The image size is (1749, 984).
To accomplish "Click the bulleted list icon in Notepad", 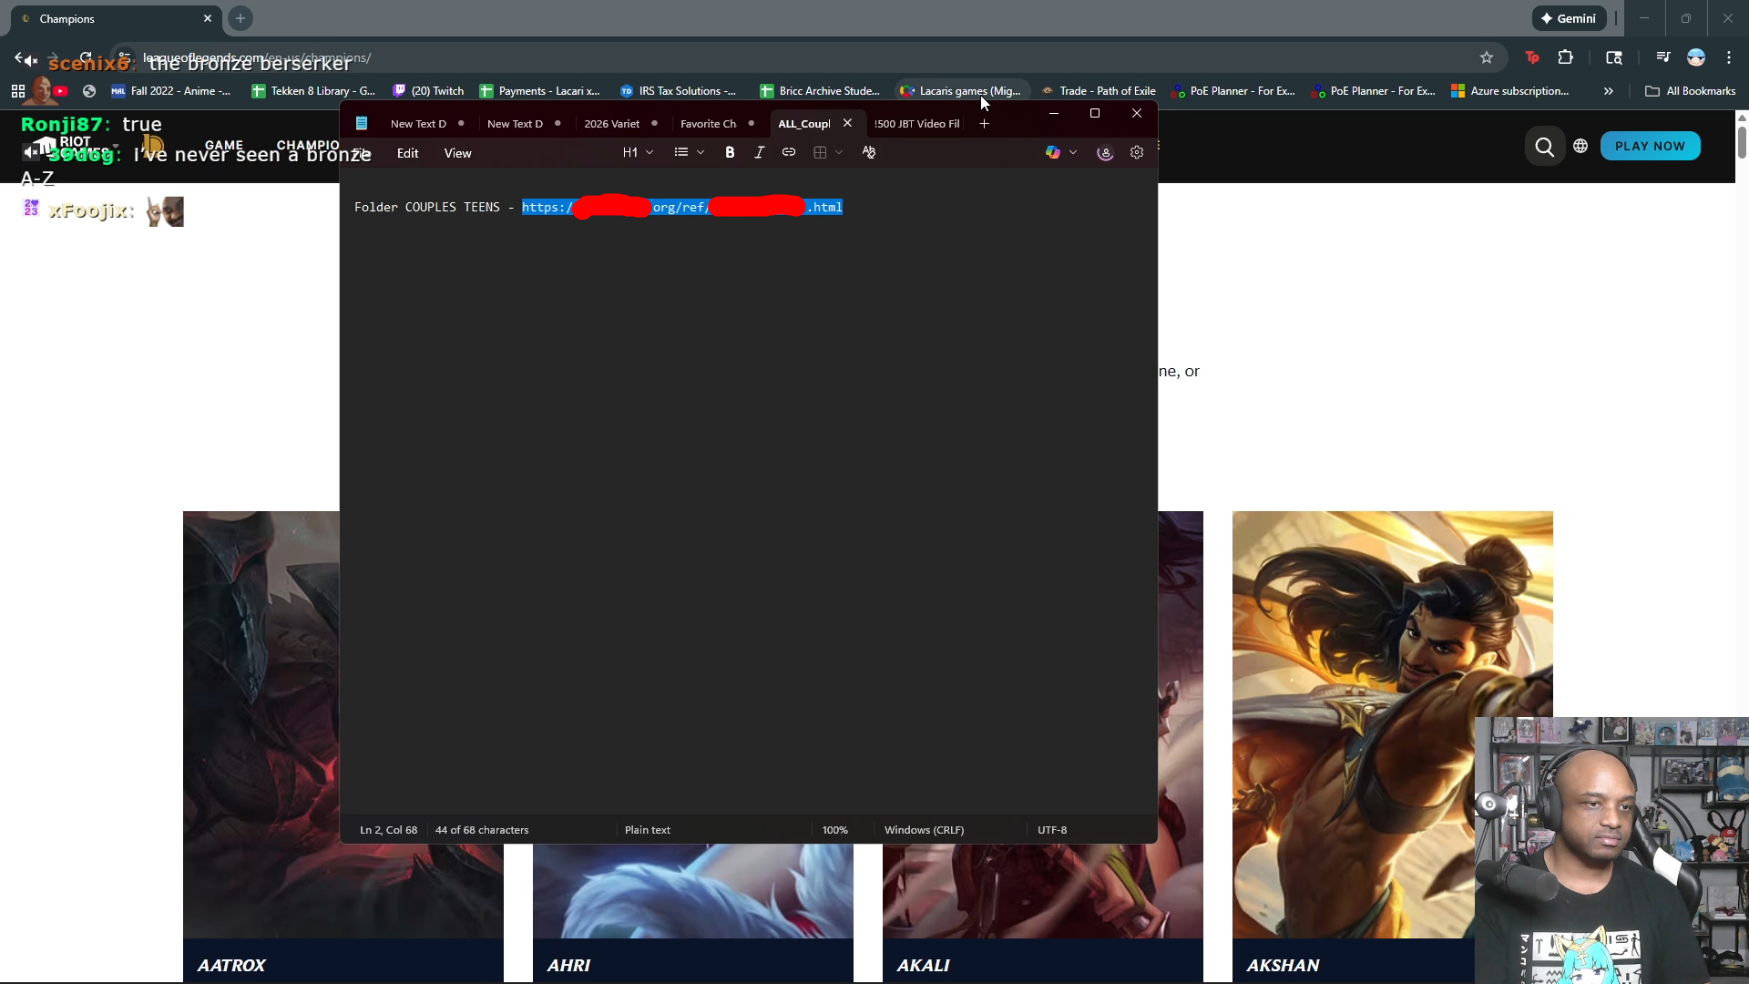I will click(x=681, y=152).
